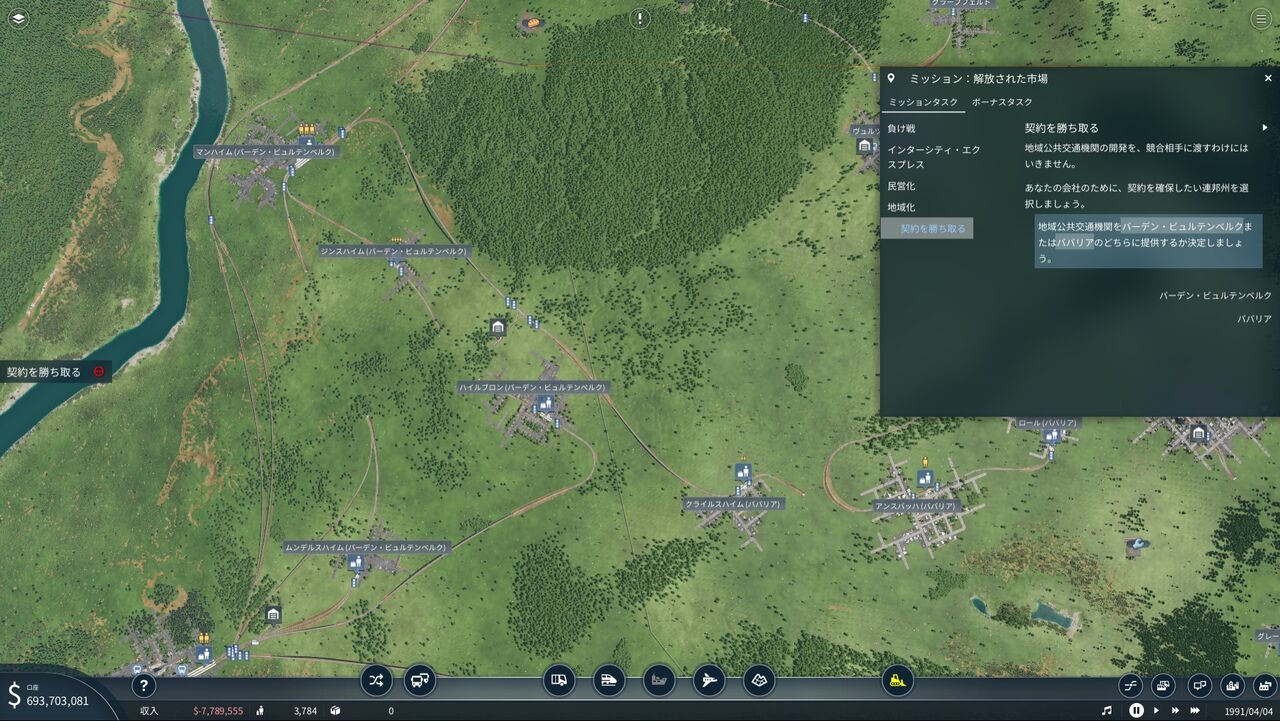Click the date 1991/04/04
1280x721 pixels.
pos(1250,711)
